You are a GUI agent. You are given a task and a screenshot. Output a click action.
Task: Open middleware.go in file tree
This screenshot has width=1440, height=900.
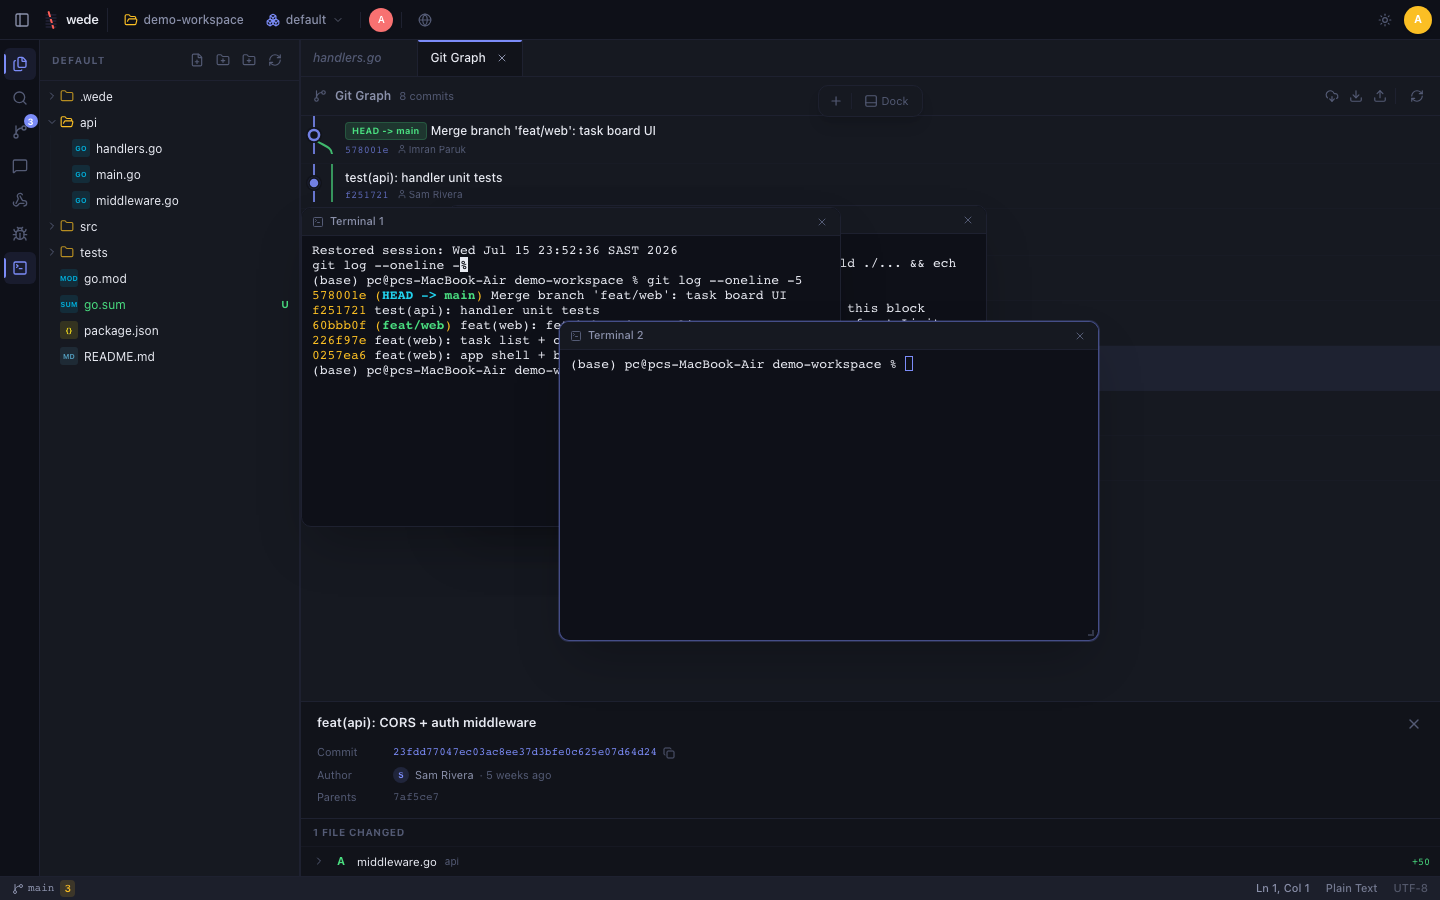170,201
